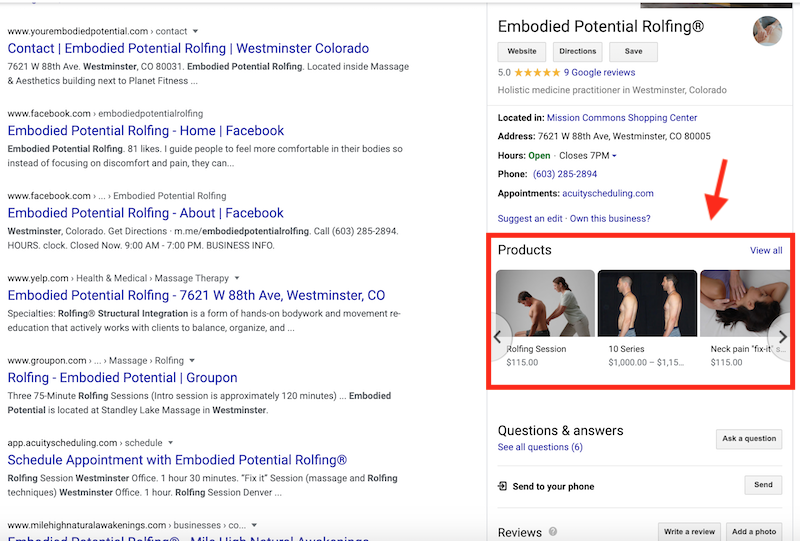Image resolution: width=800 pixels, height=541 pixels.
Task: Click the Write a review button
Action: 687,531
